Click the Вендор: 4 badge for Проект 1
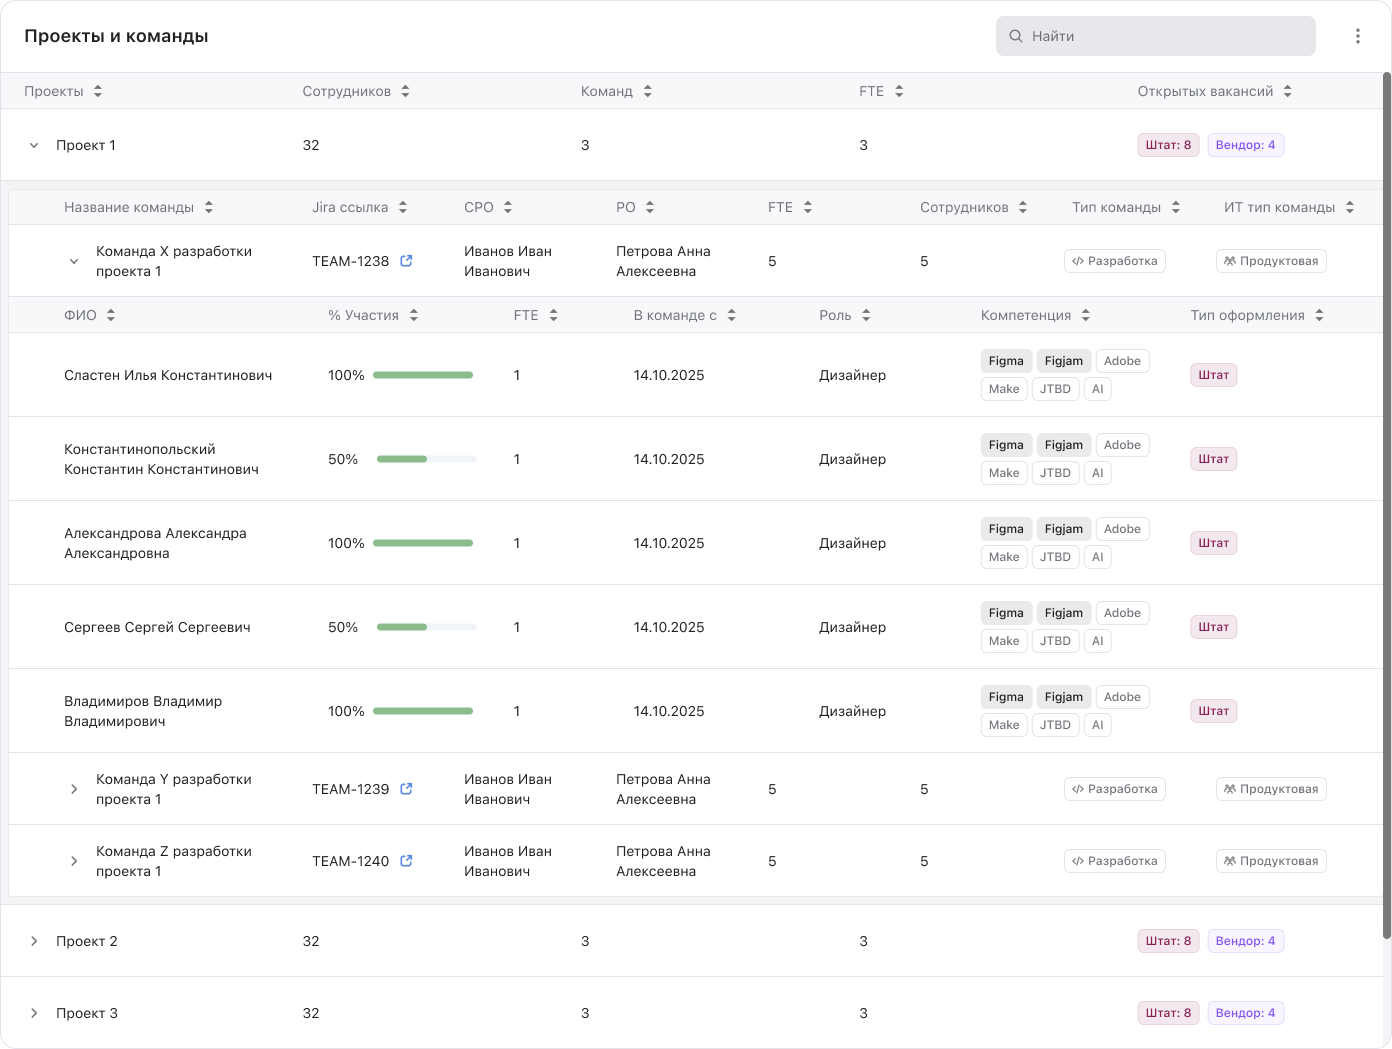1392x1049 pixels. 1245,145
